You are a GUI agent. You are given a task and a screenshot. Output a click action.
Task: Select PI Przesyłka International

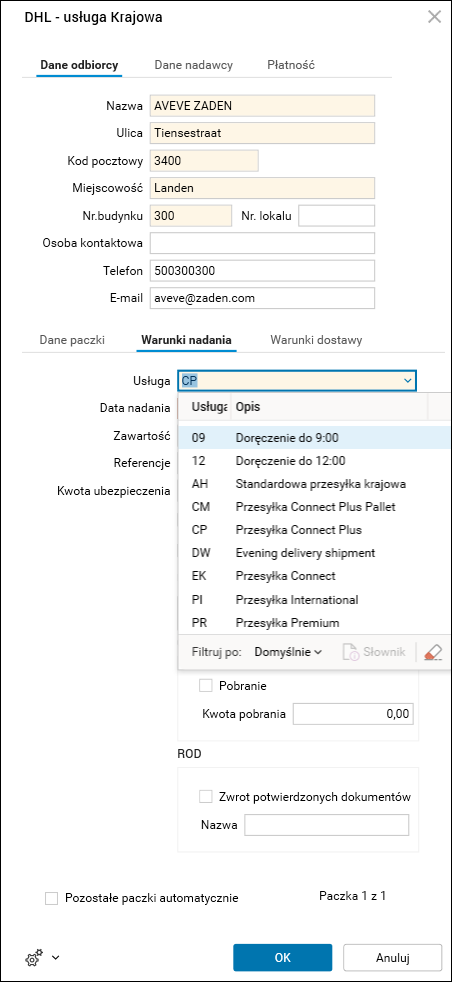(x=314, y=600)
